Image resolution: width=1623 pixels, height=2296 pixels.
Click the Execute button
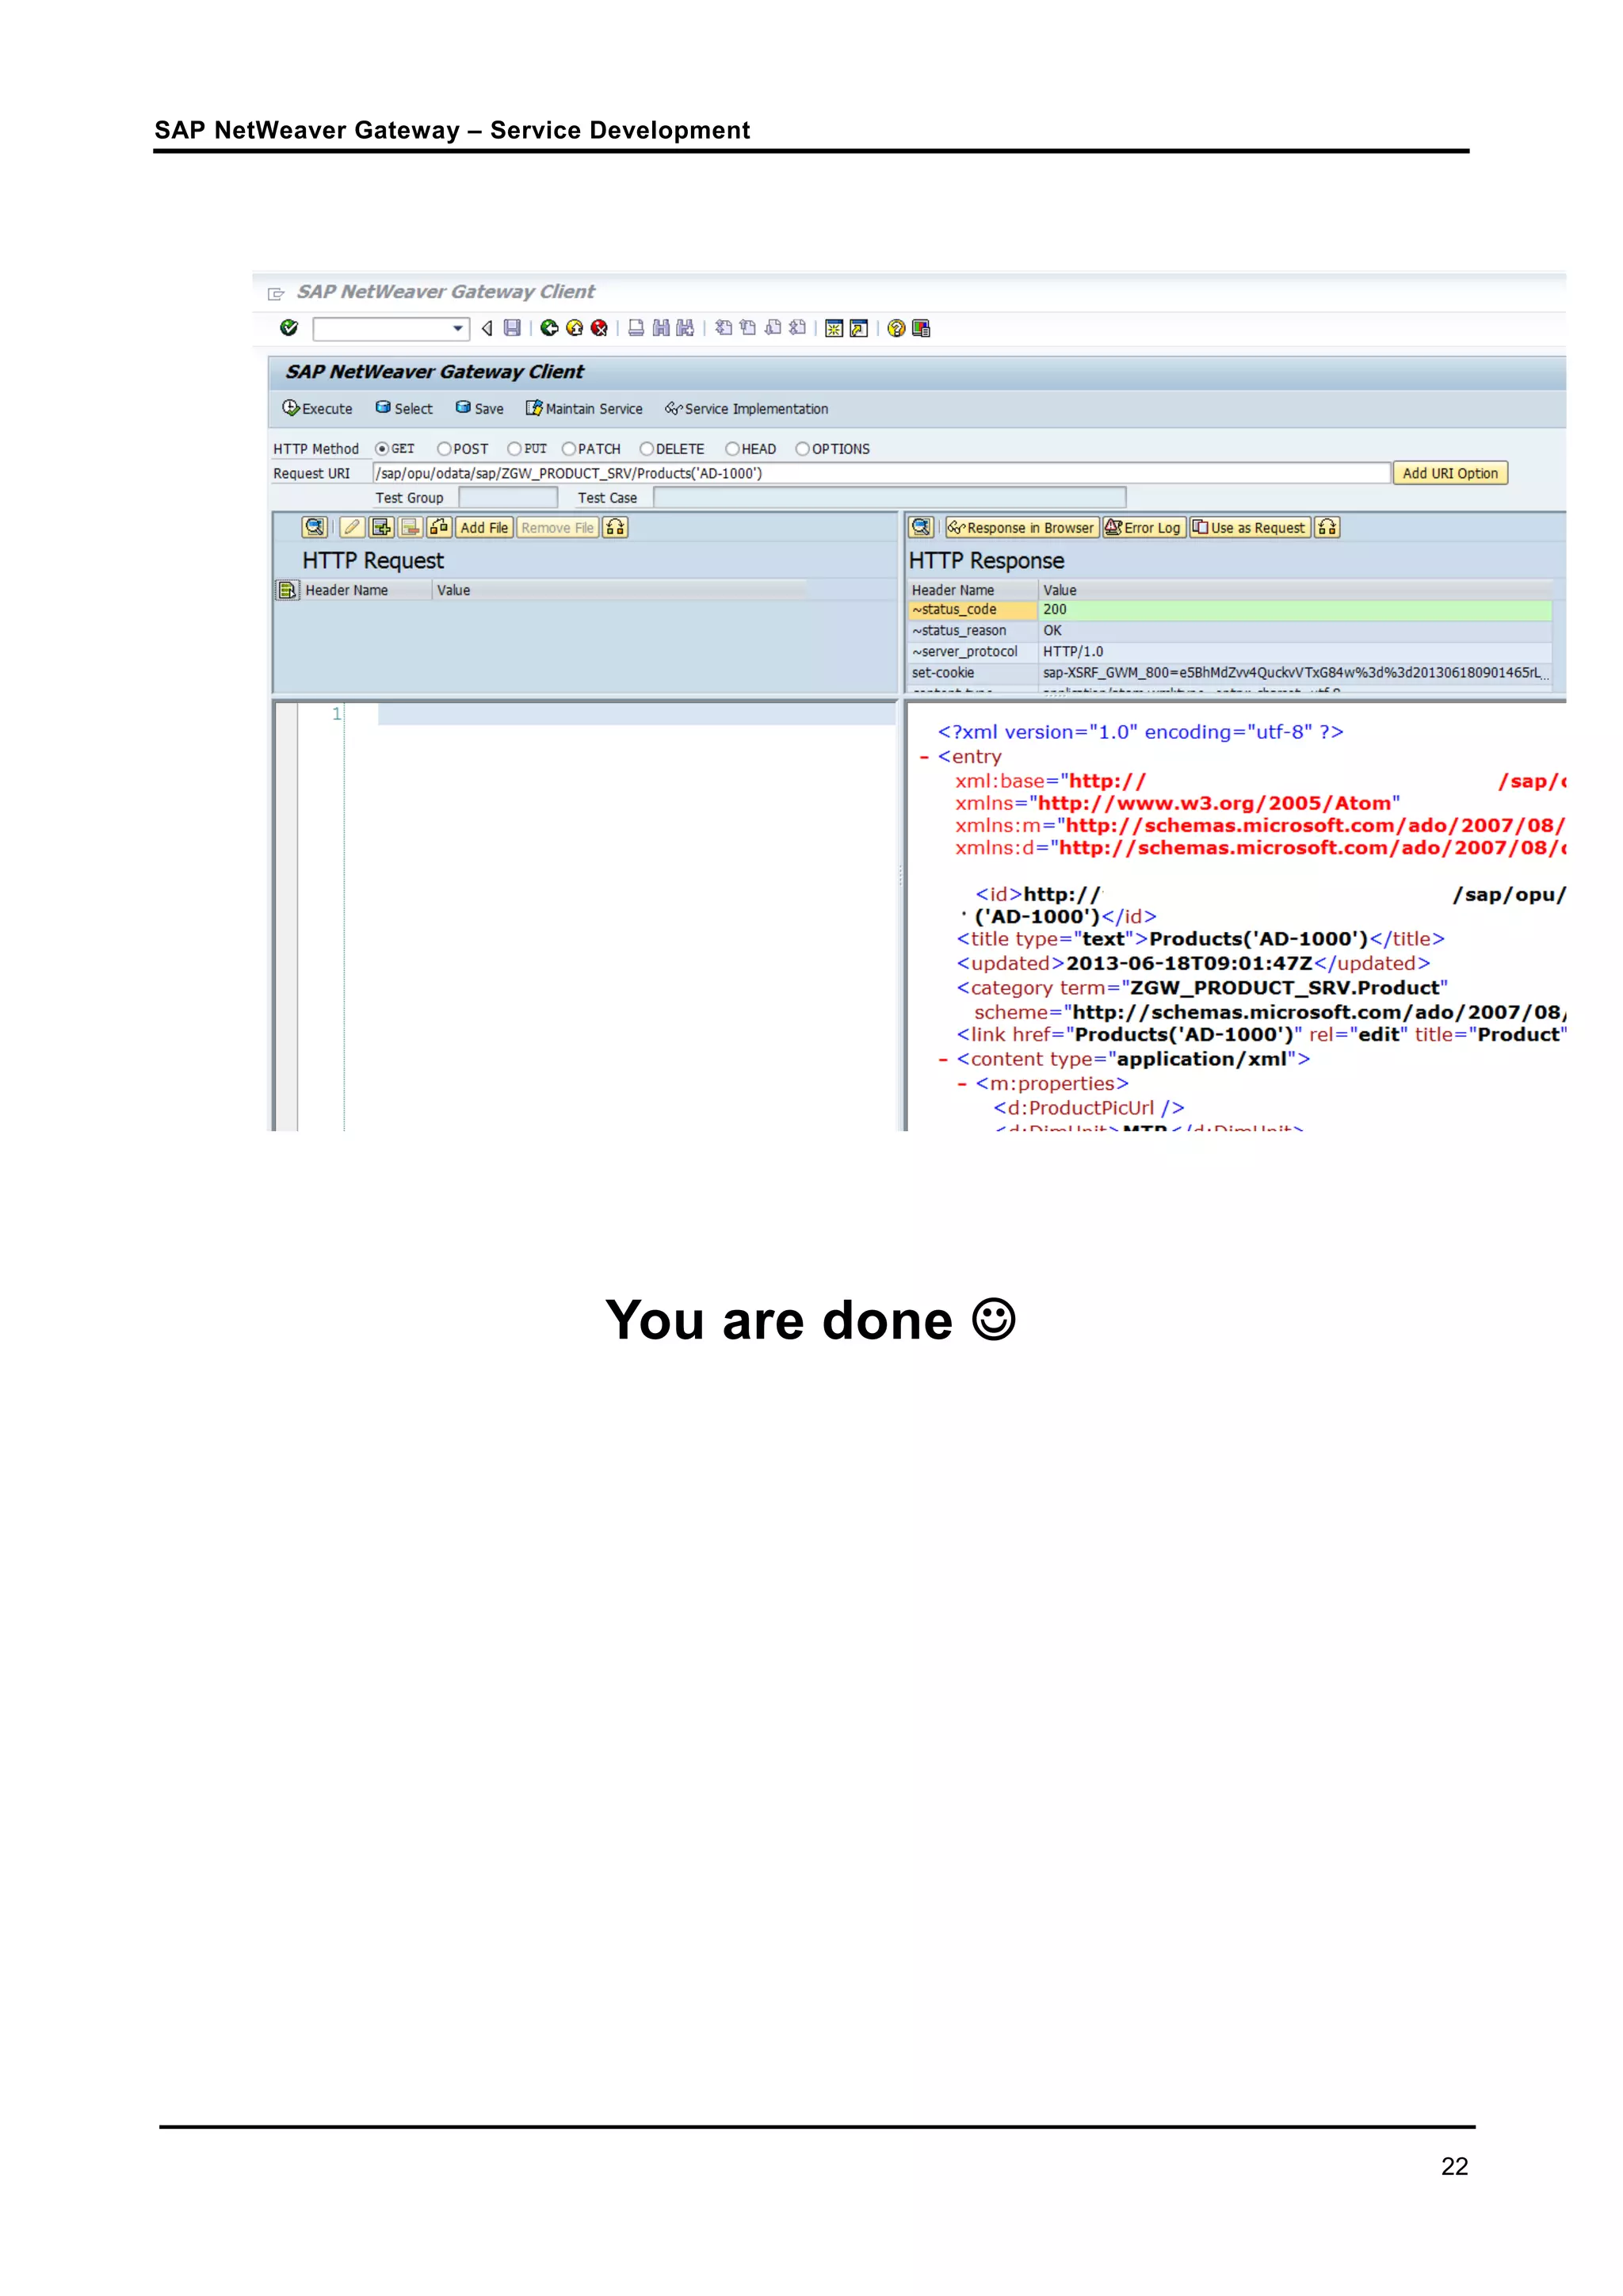click(317, 408)
